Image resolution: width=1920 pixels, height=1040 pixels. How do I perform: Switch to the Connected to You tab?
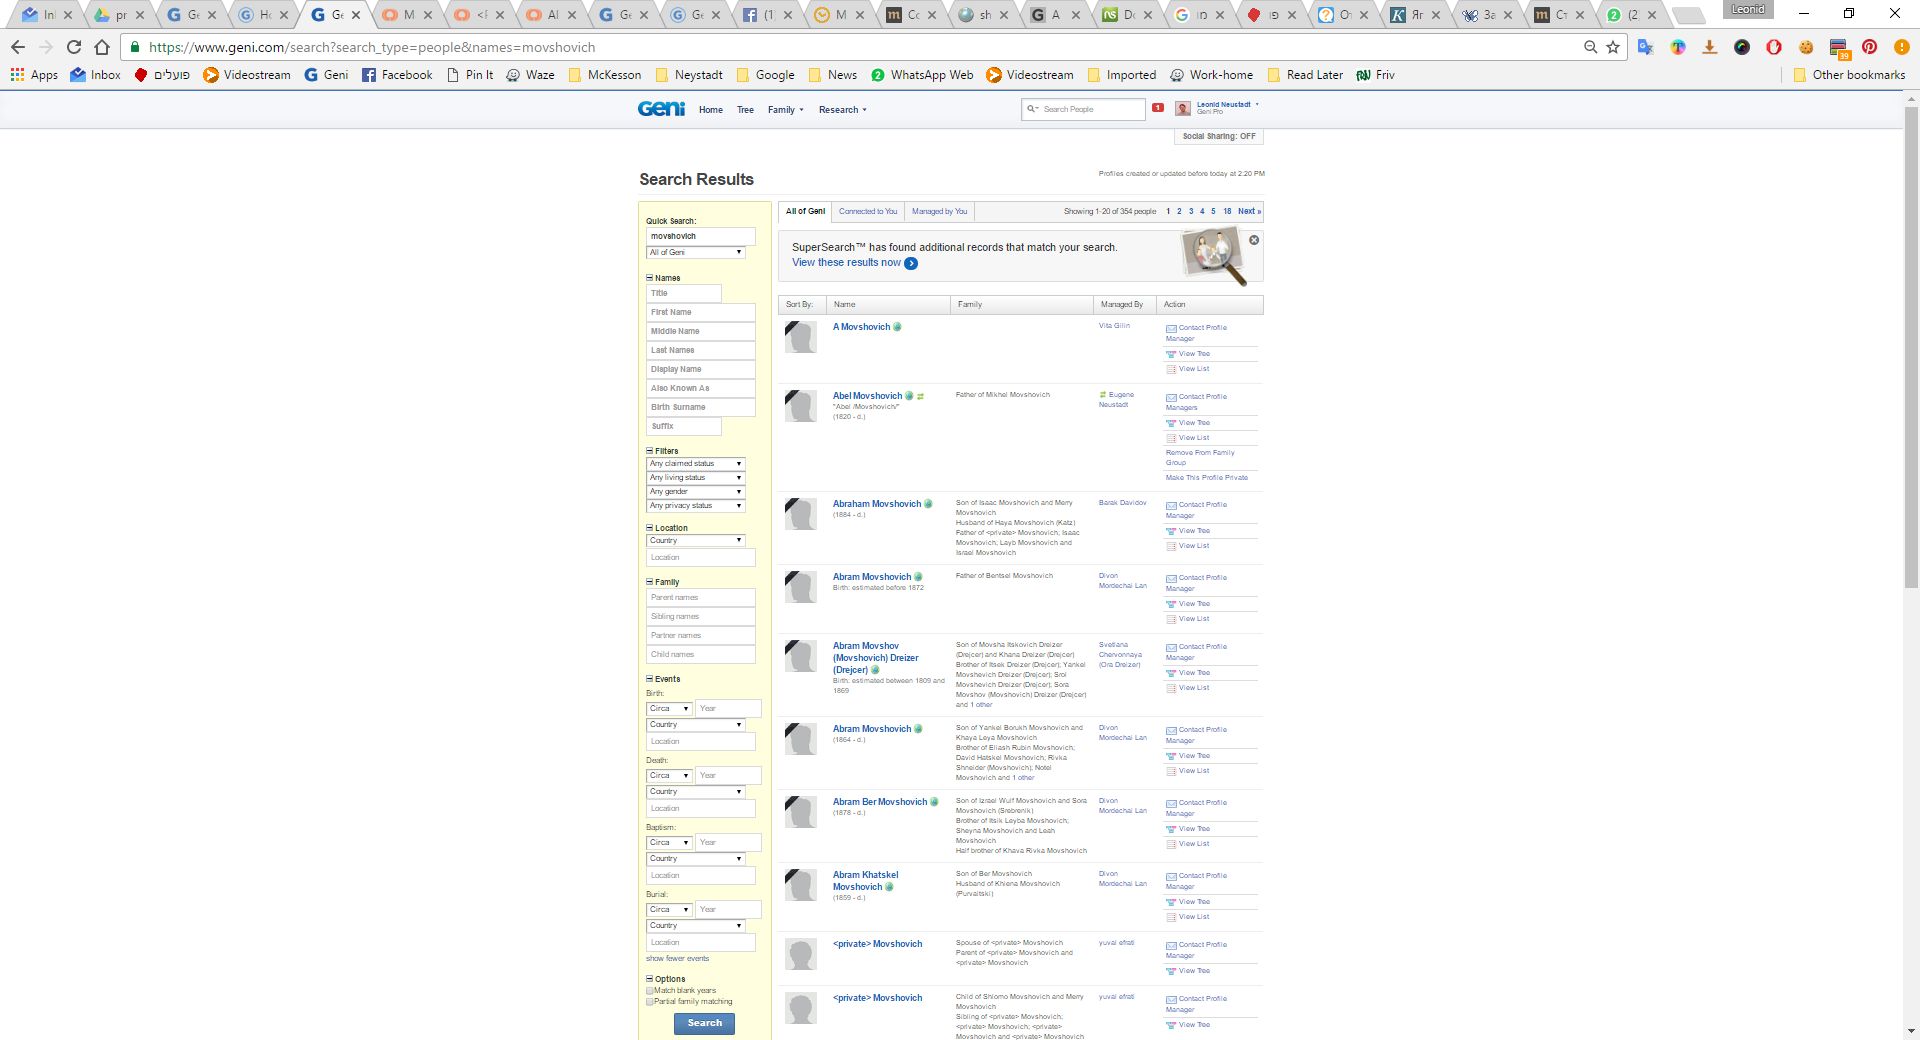[x=867, y=212]
